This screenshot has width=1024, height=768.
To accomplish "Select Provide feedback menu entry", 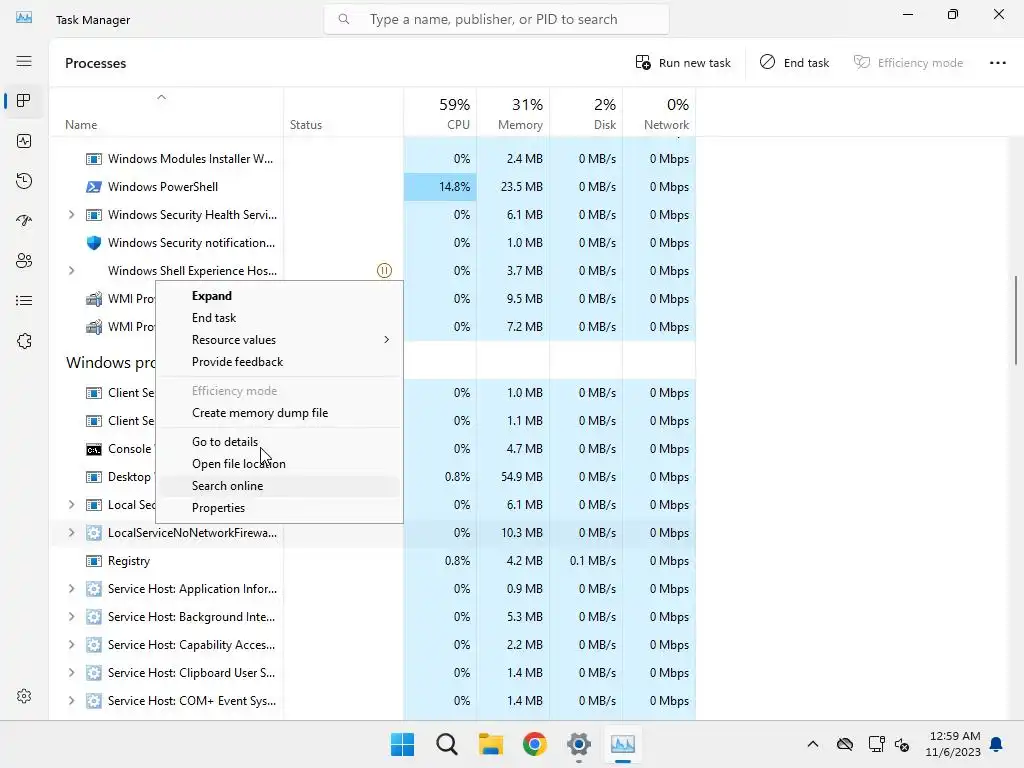I will (279, 362).
